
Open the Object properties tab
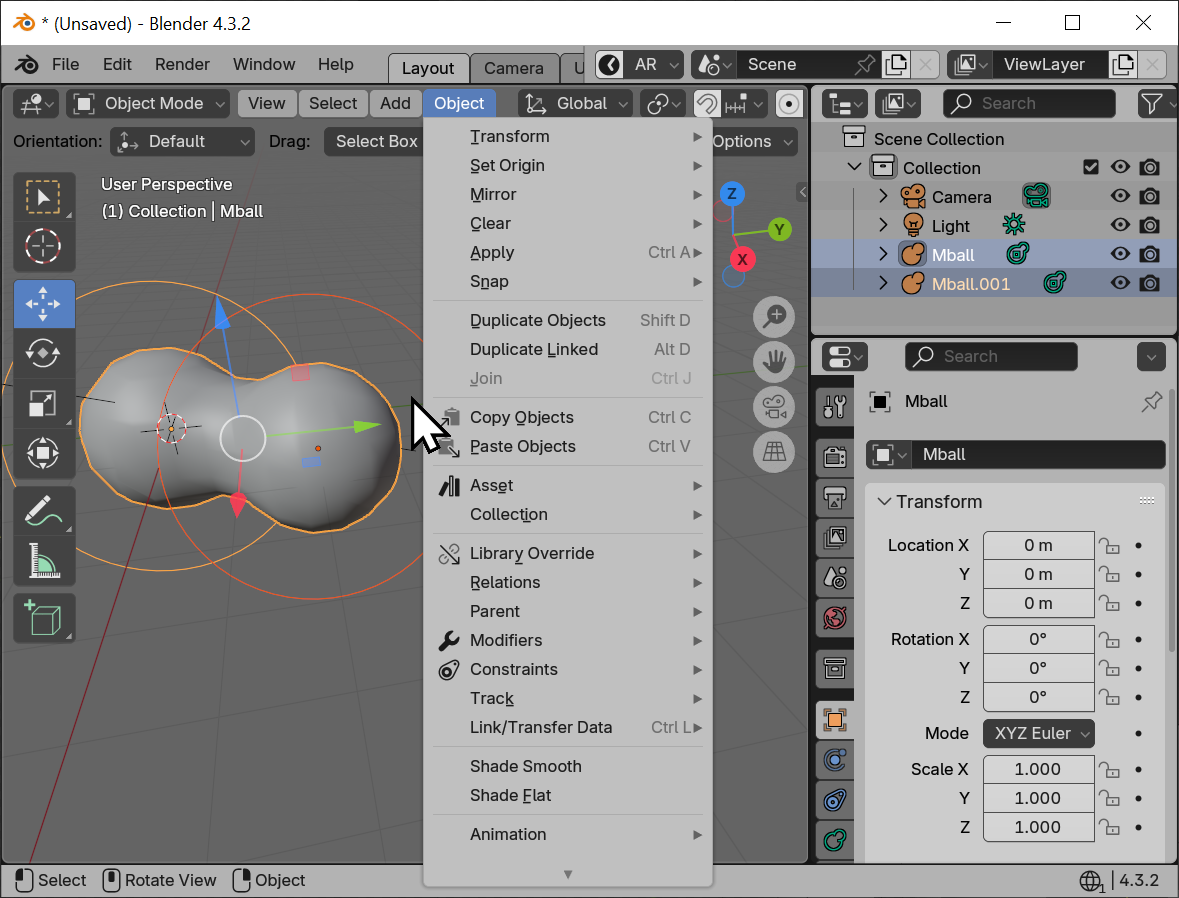coord(835,720)
